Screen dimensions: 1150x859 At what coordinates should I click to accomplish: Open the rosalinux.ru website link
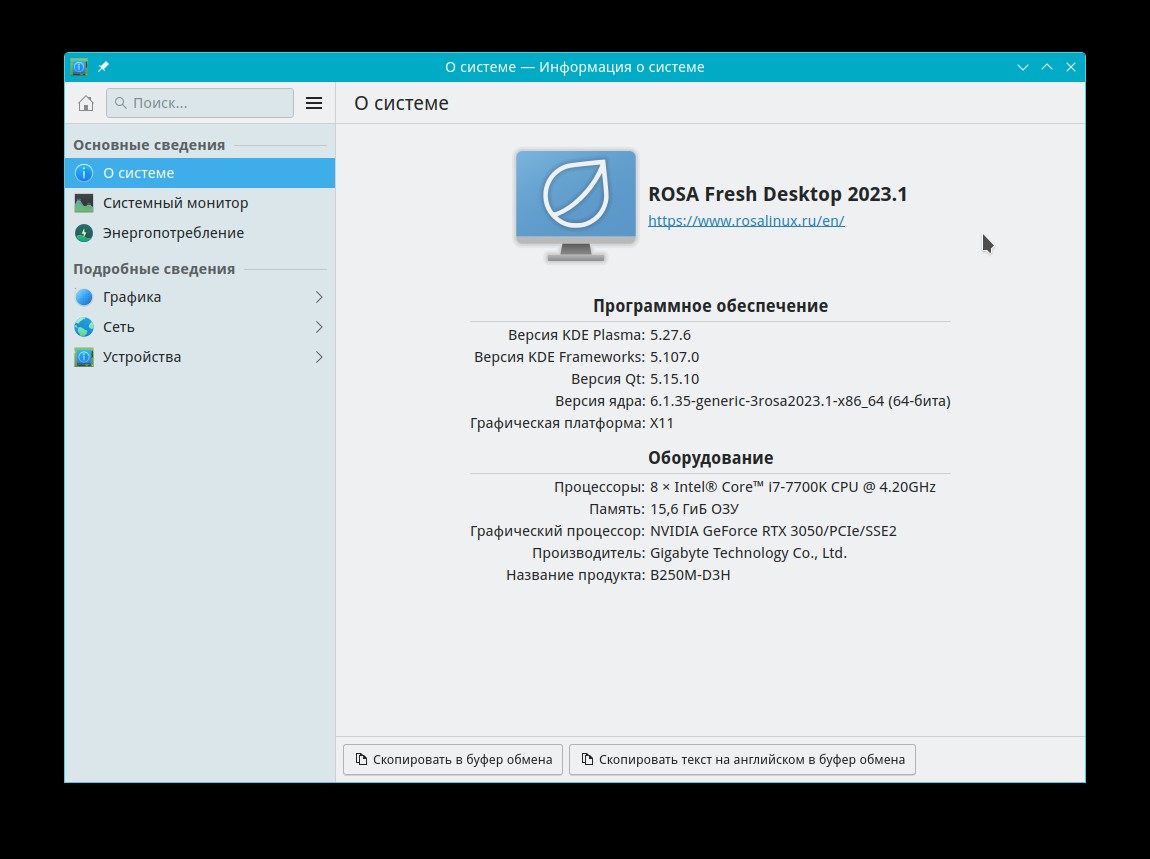point(746,221)
